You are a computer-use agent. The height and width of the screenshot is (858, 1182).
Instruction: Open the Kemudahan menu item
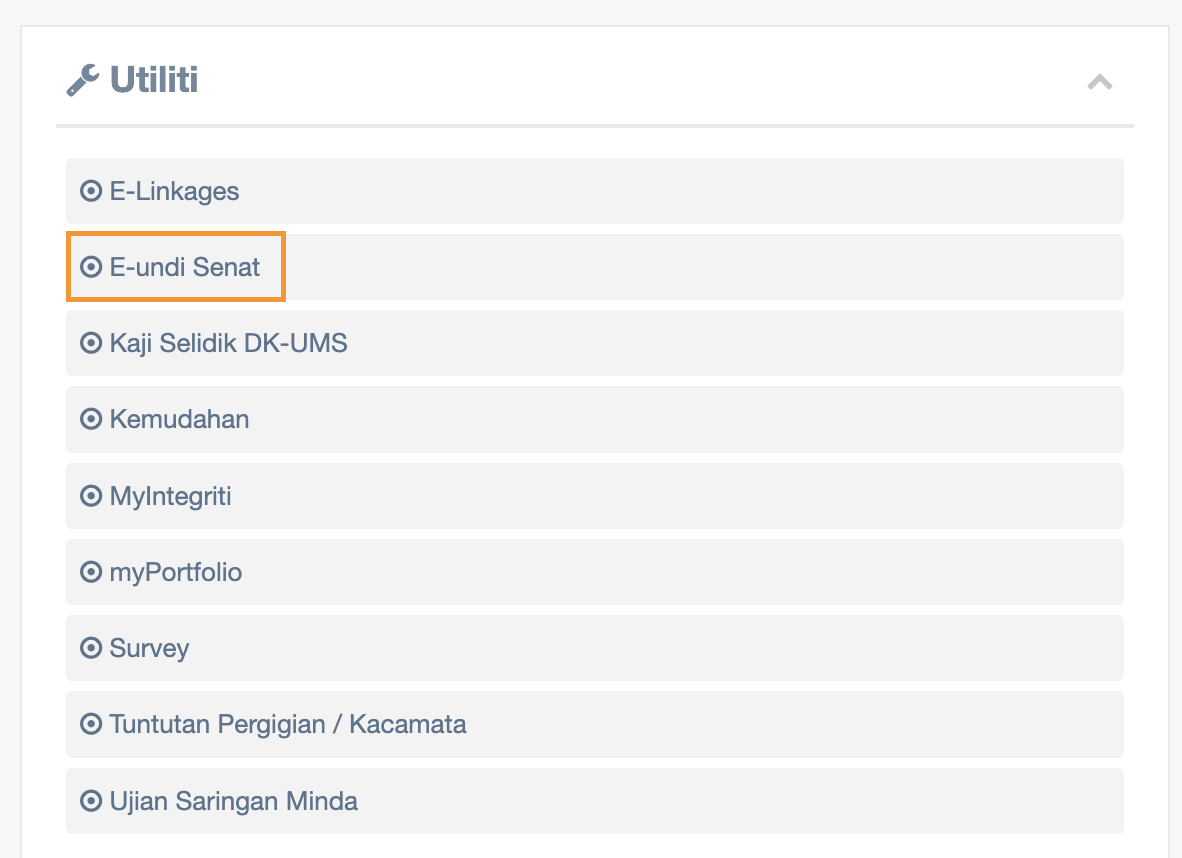(180, 419)
